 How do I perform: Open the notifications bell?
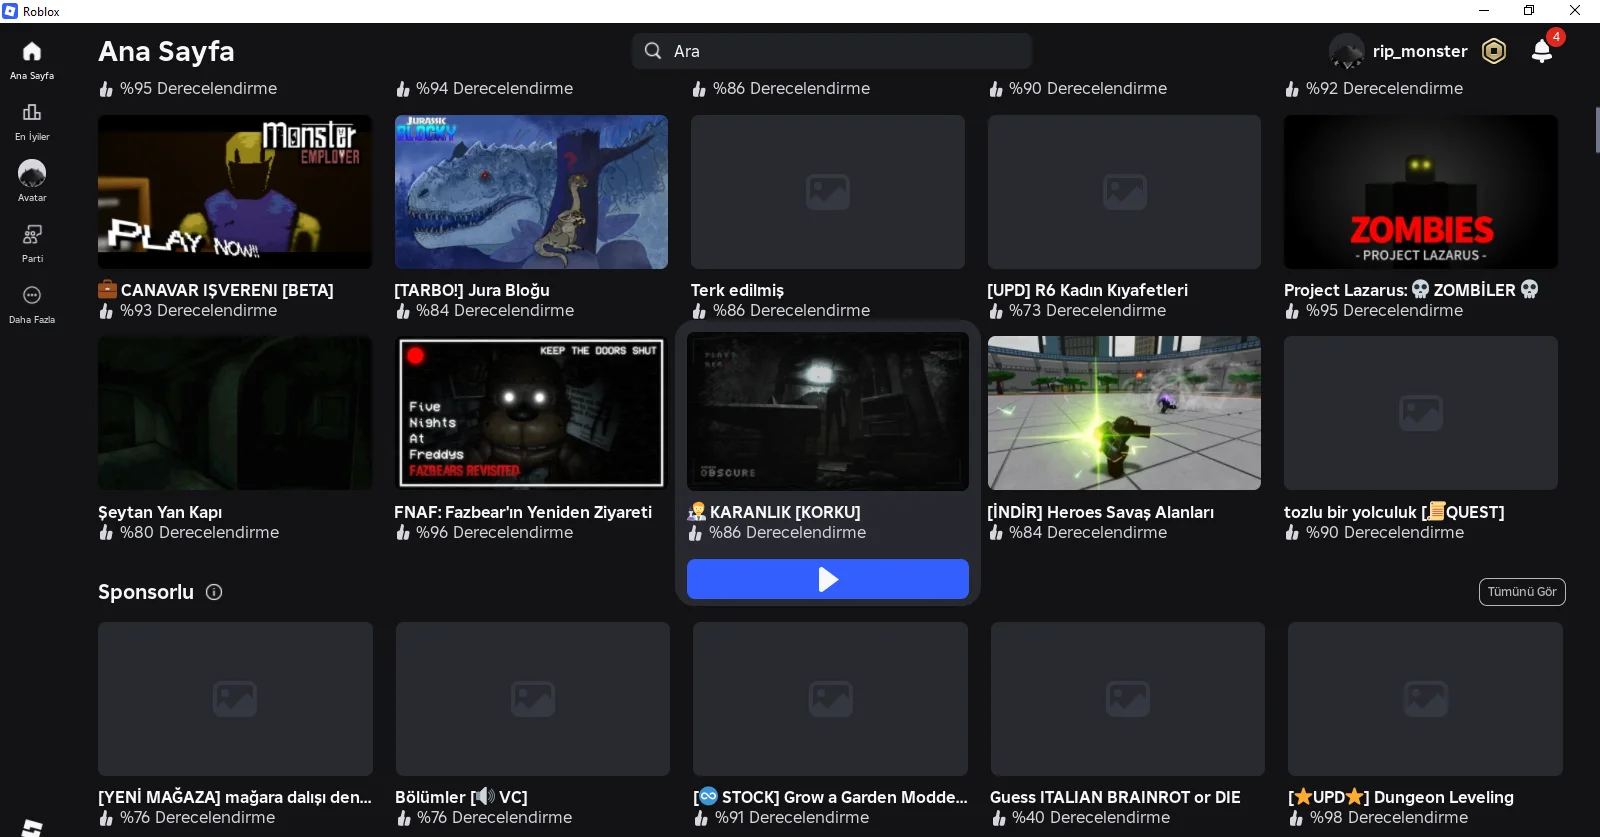pyautogui.click(x=1542, y=51)
